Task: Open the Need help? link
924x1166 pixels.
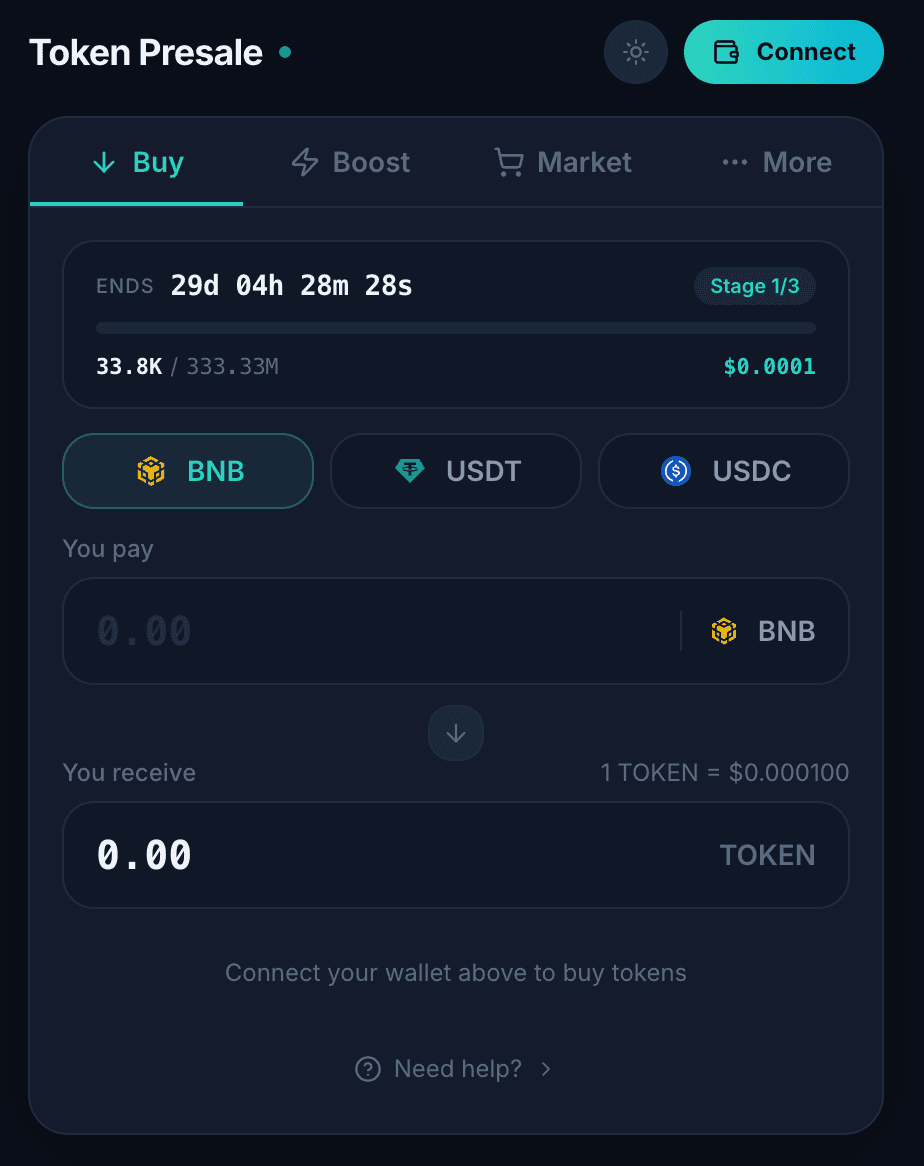Action: 457,1069
